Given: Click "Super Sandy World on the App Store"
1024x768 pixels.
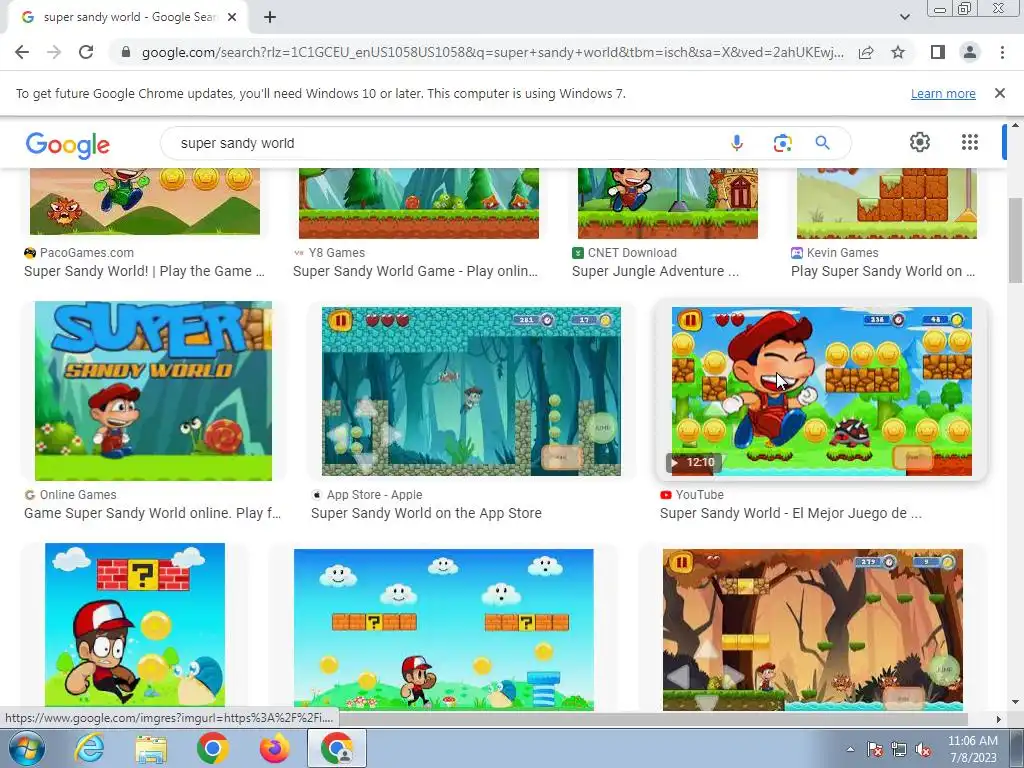Looking at the screenshot, I should coord(426,513).
